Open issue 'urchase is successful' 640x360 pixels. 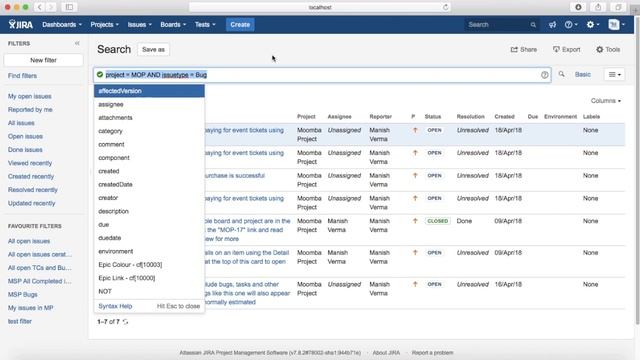[235, 176]
